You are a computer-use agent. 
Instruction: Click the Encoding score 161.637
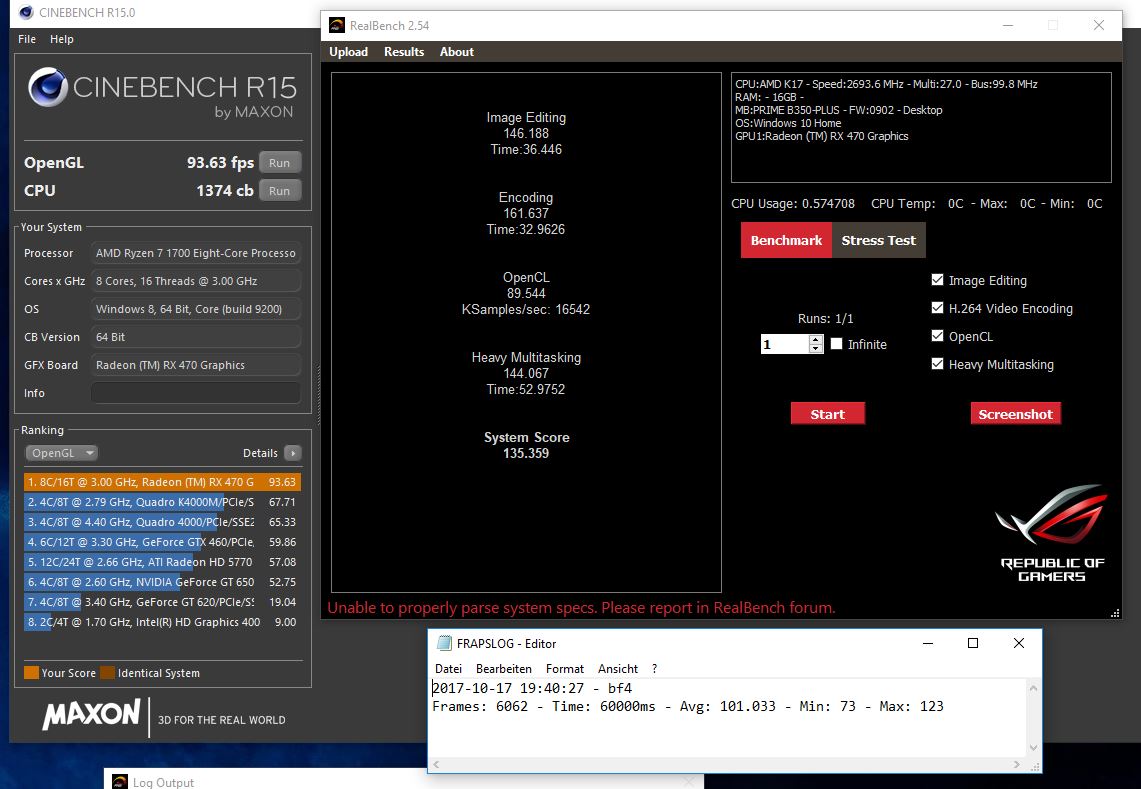point(526,213)
